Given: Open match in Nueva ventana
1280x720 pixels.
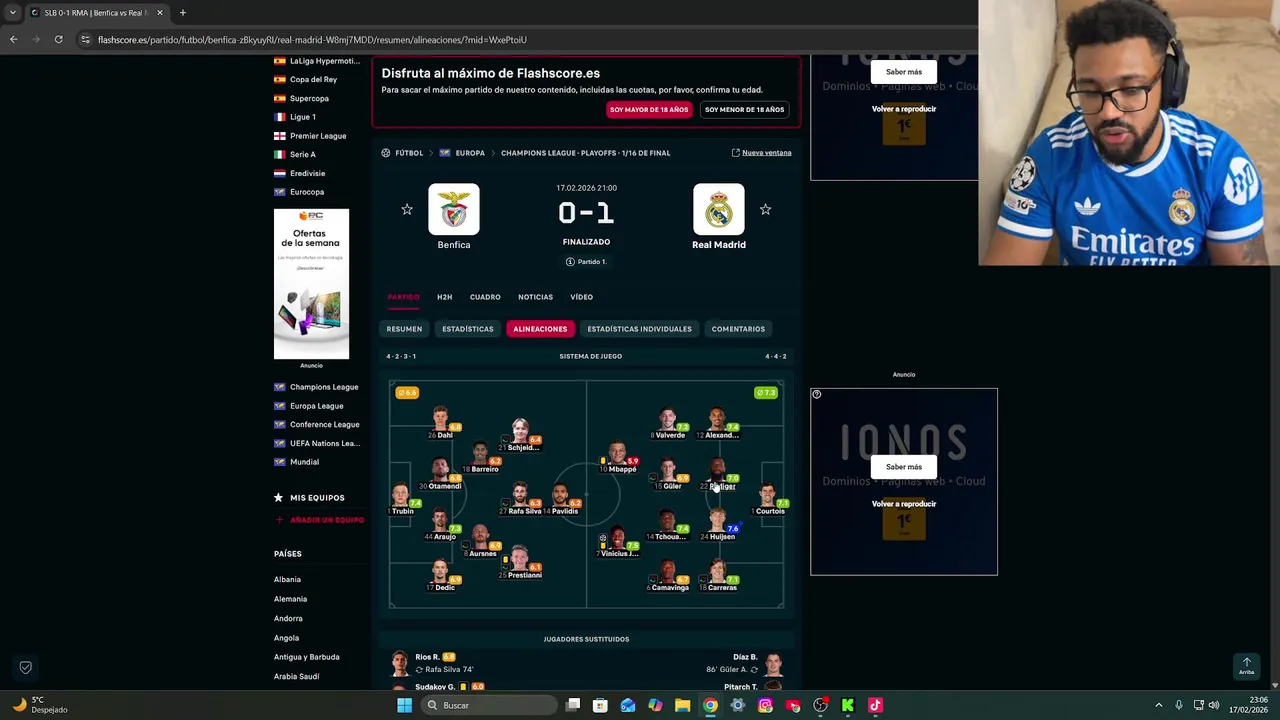Looking at the screenshot, I should (761, 153).
